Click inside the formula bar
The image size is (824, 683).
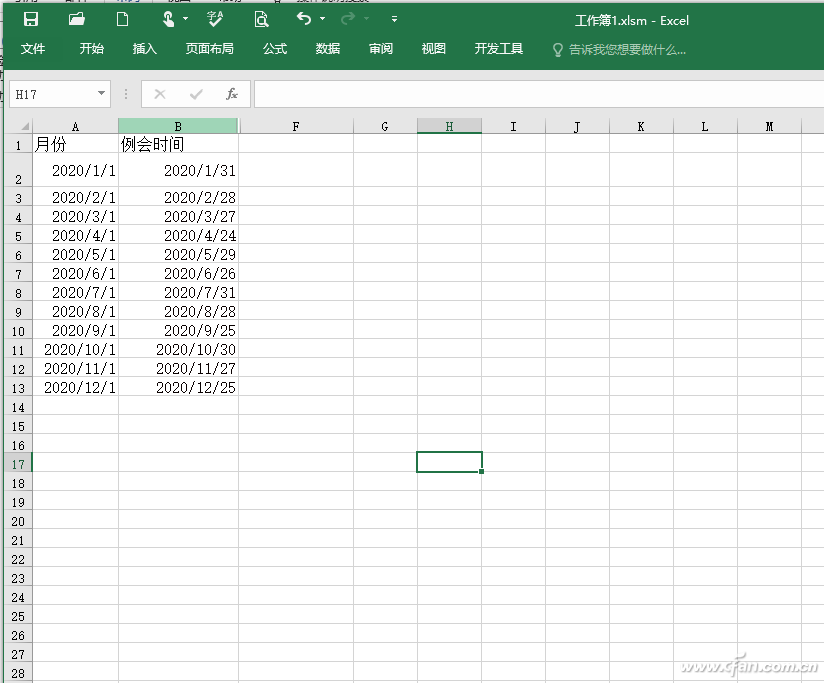point(539,94)
